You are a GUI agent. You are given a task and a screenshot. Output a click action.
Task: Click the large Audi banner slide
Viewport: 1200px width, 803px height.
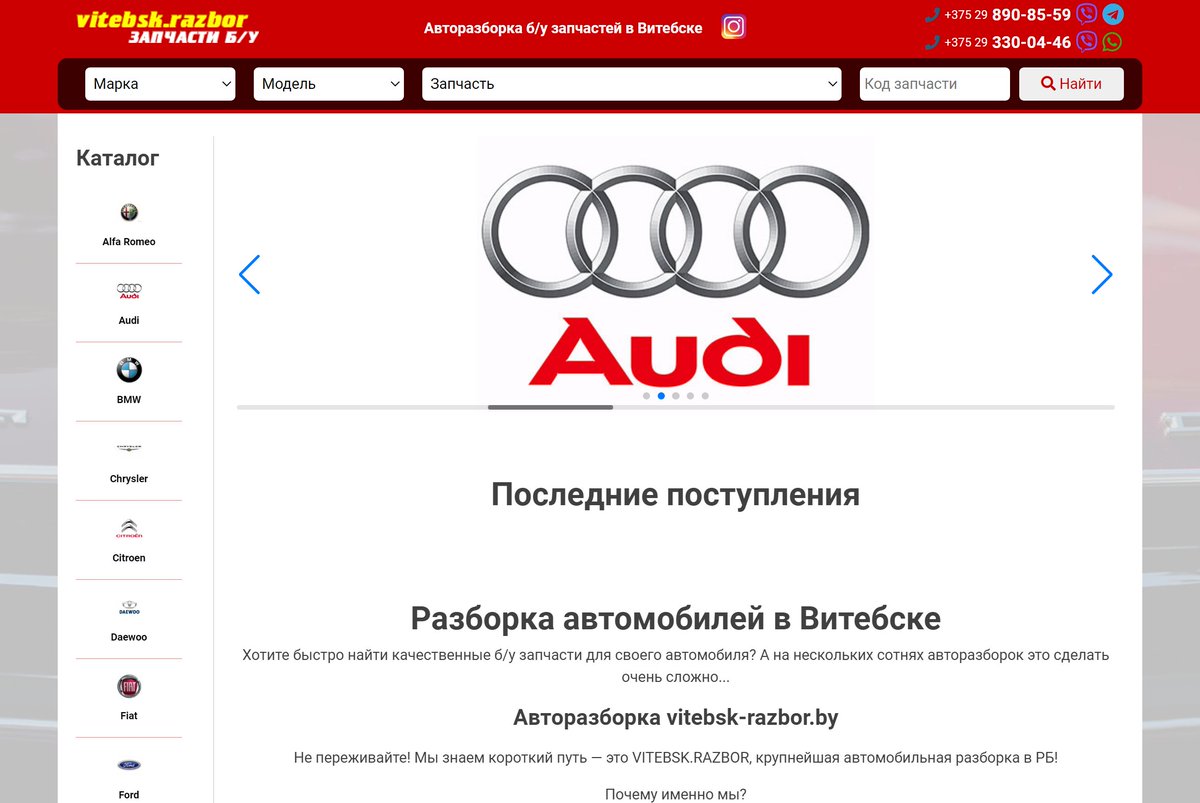(675, 270)
